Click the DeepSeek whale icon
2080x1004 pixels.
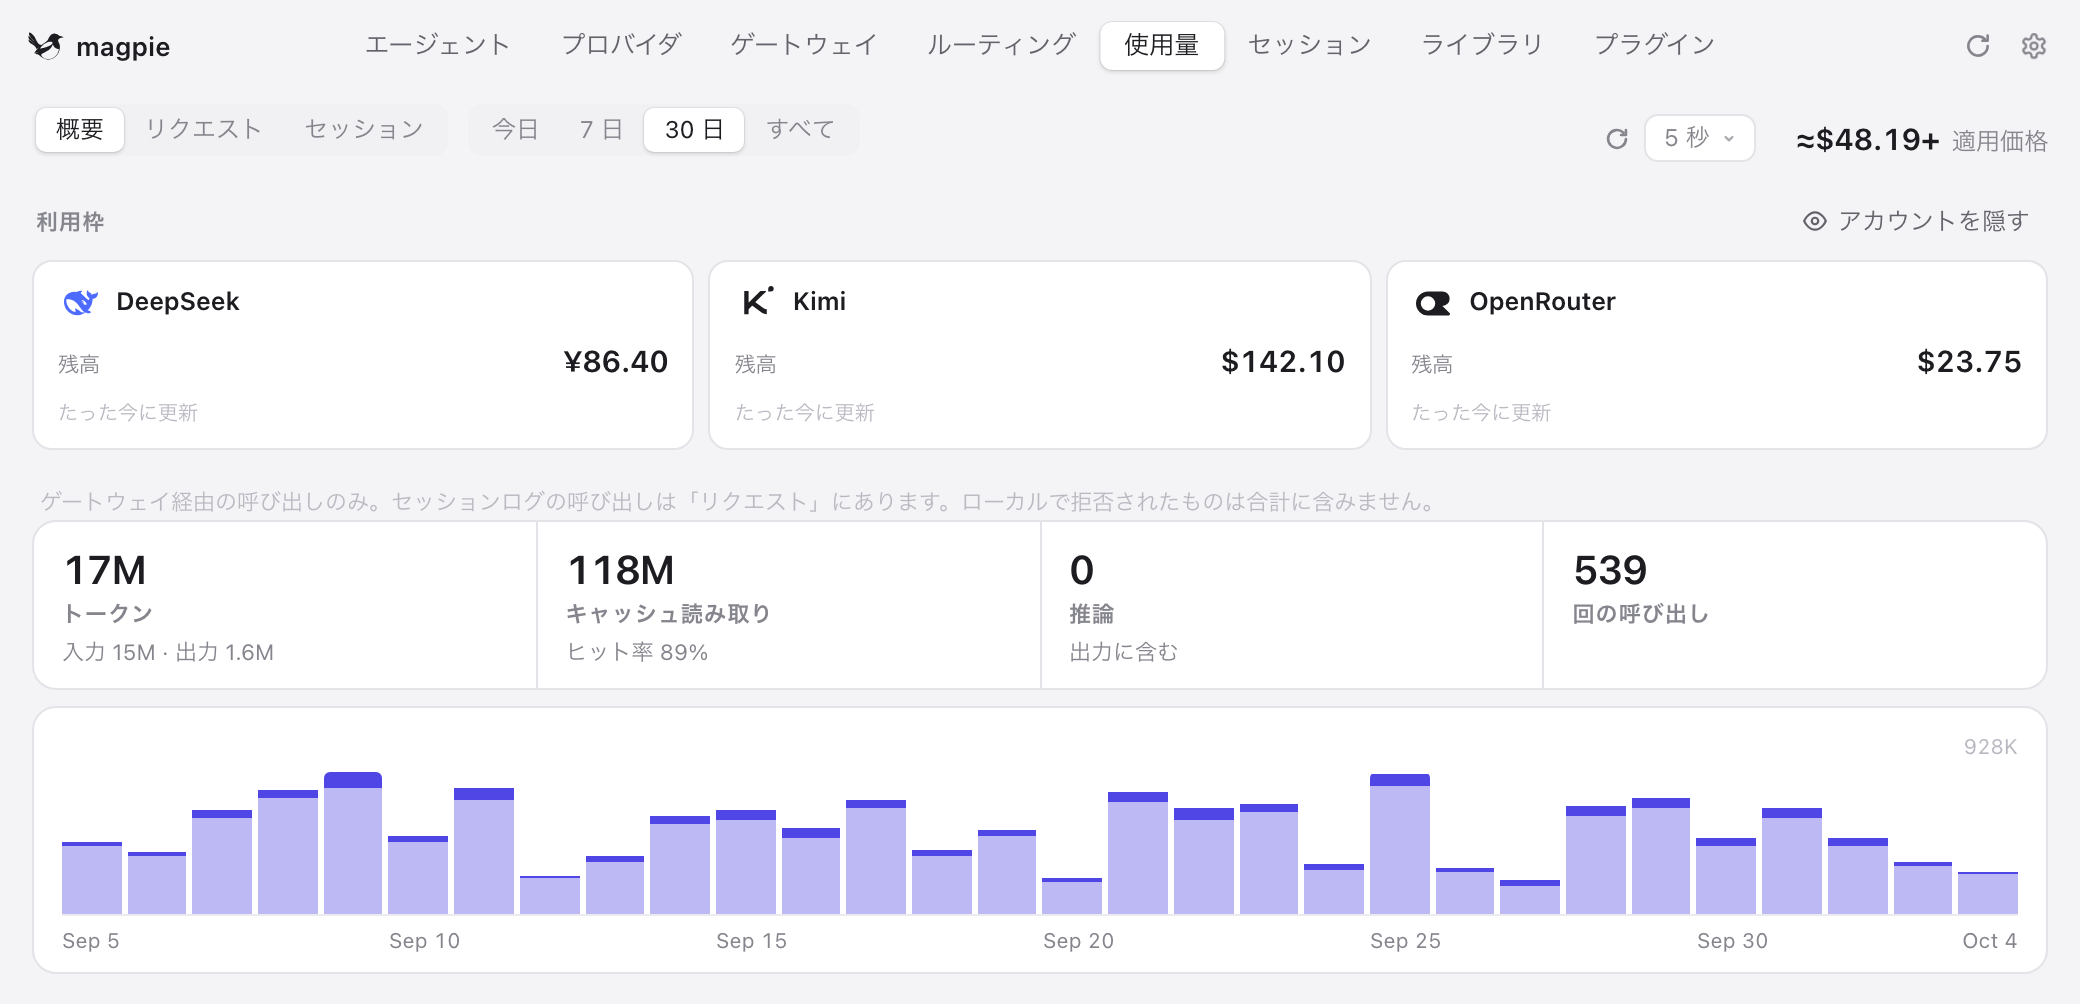coord(80,302)
